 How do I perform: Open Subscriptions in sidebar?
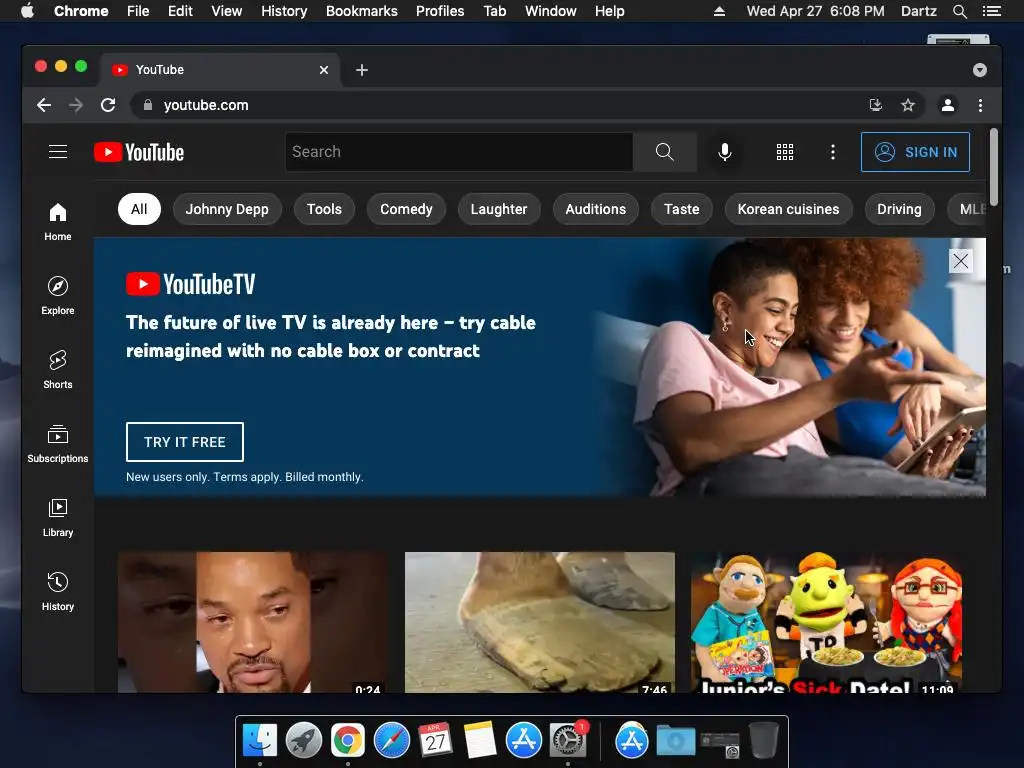tap(58, 444)
